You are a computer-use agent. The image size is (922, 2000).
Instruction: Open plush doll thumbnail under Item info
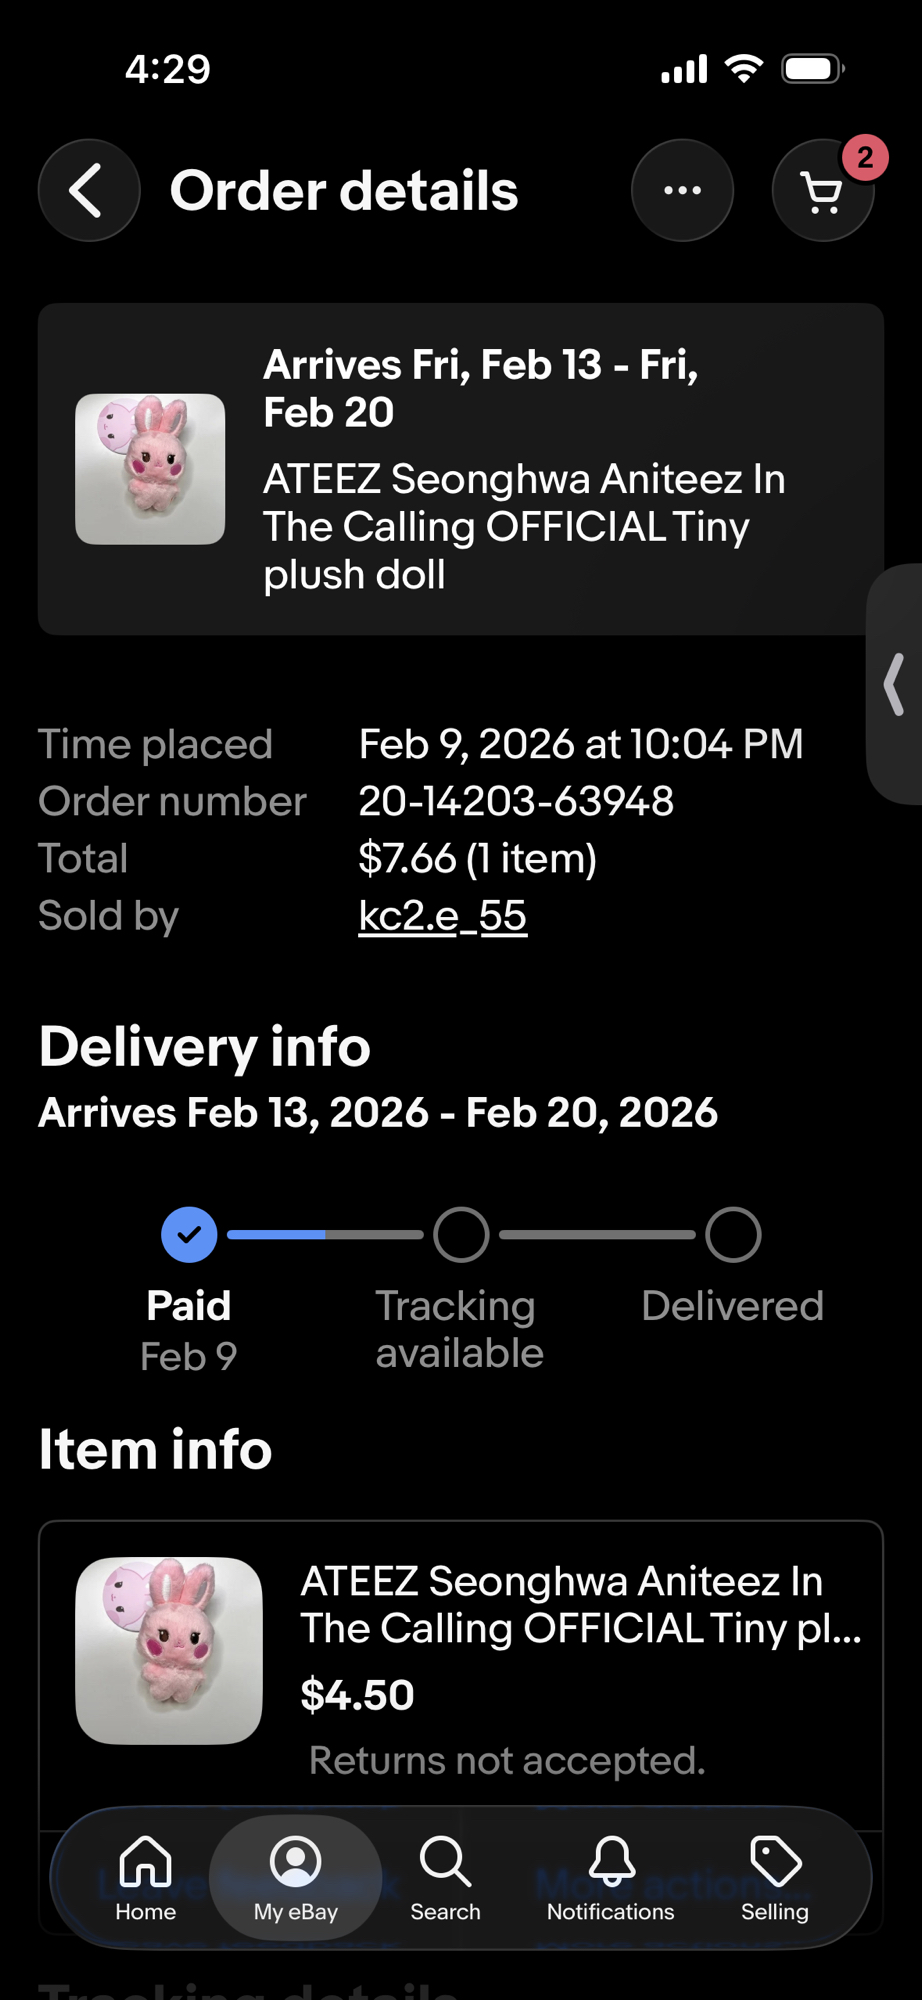coord(169,1650)
